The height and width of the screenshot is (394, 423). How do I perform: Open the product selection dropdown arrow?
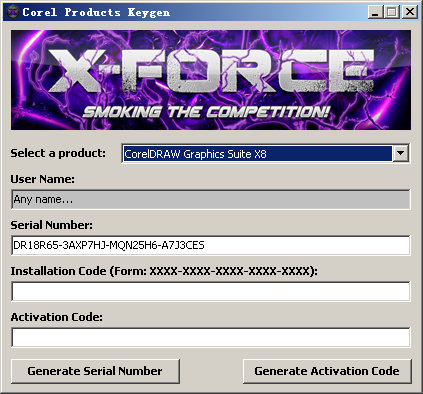(x=400, y=154)
